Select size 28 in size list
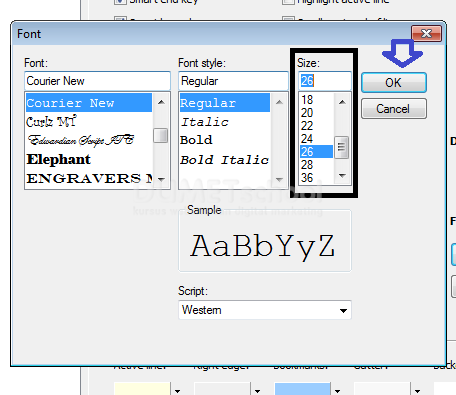The width and height of the screenshot is (456, 395). (x=316, y=165)
